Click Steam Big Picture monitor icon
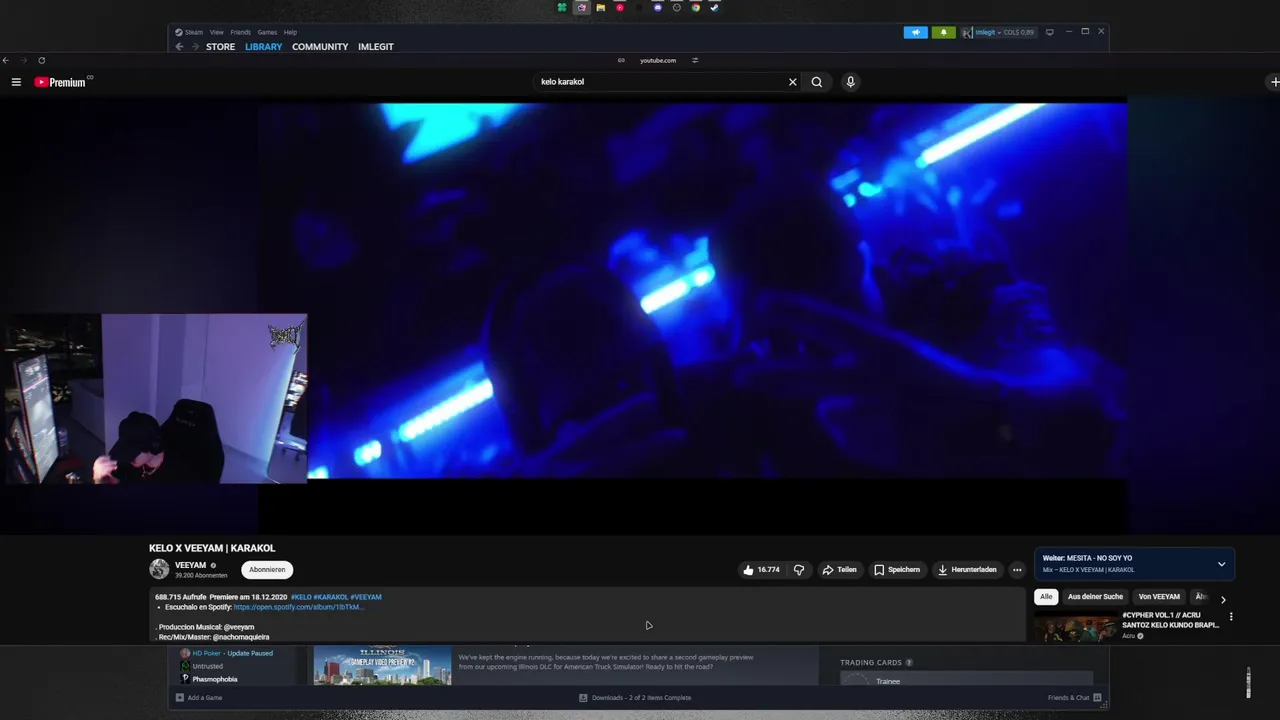The image size is (1280, 720). tap(1049, 32)
